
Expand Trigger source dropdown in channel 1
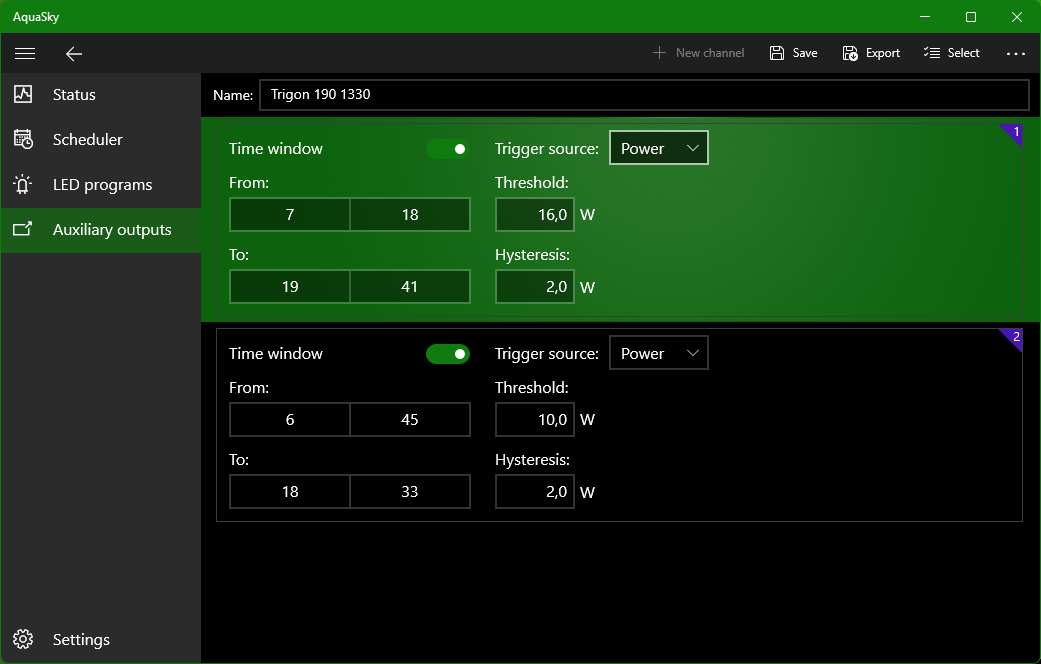click(x=658, y=148)
